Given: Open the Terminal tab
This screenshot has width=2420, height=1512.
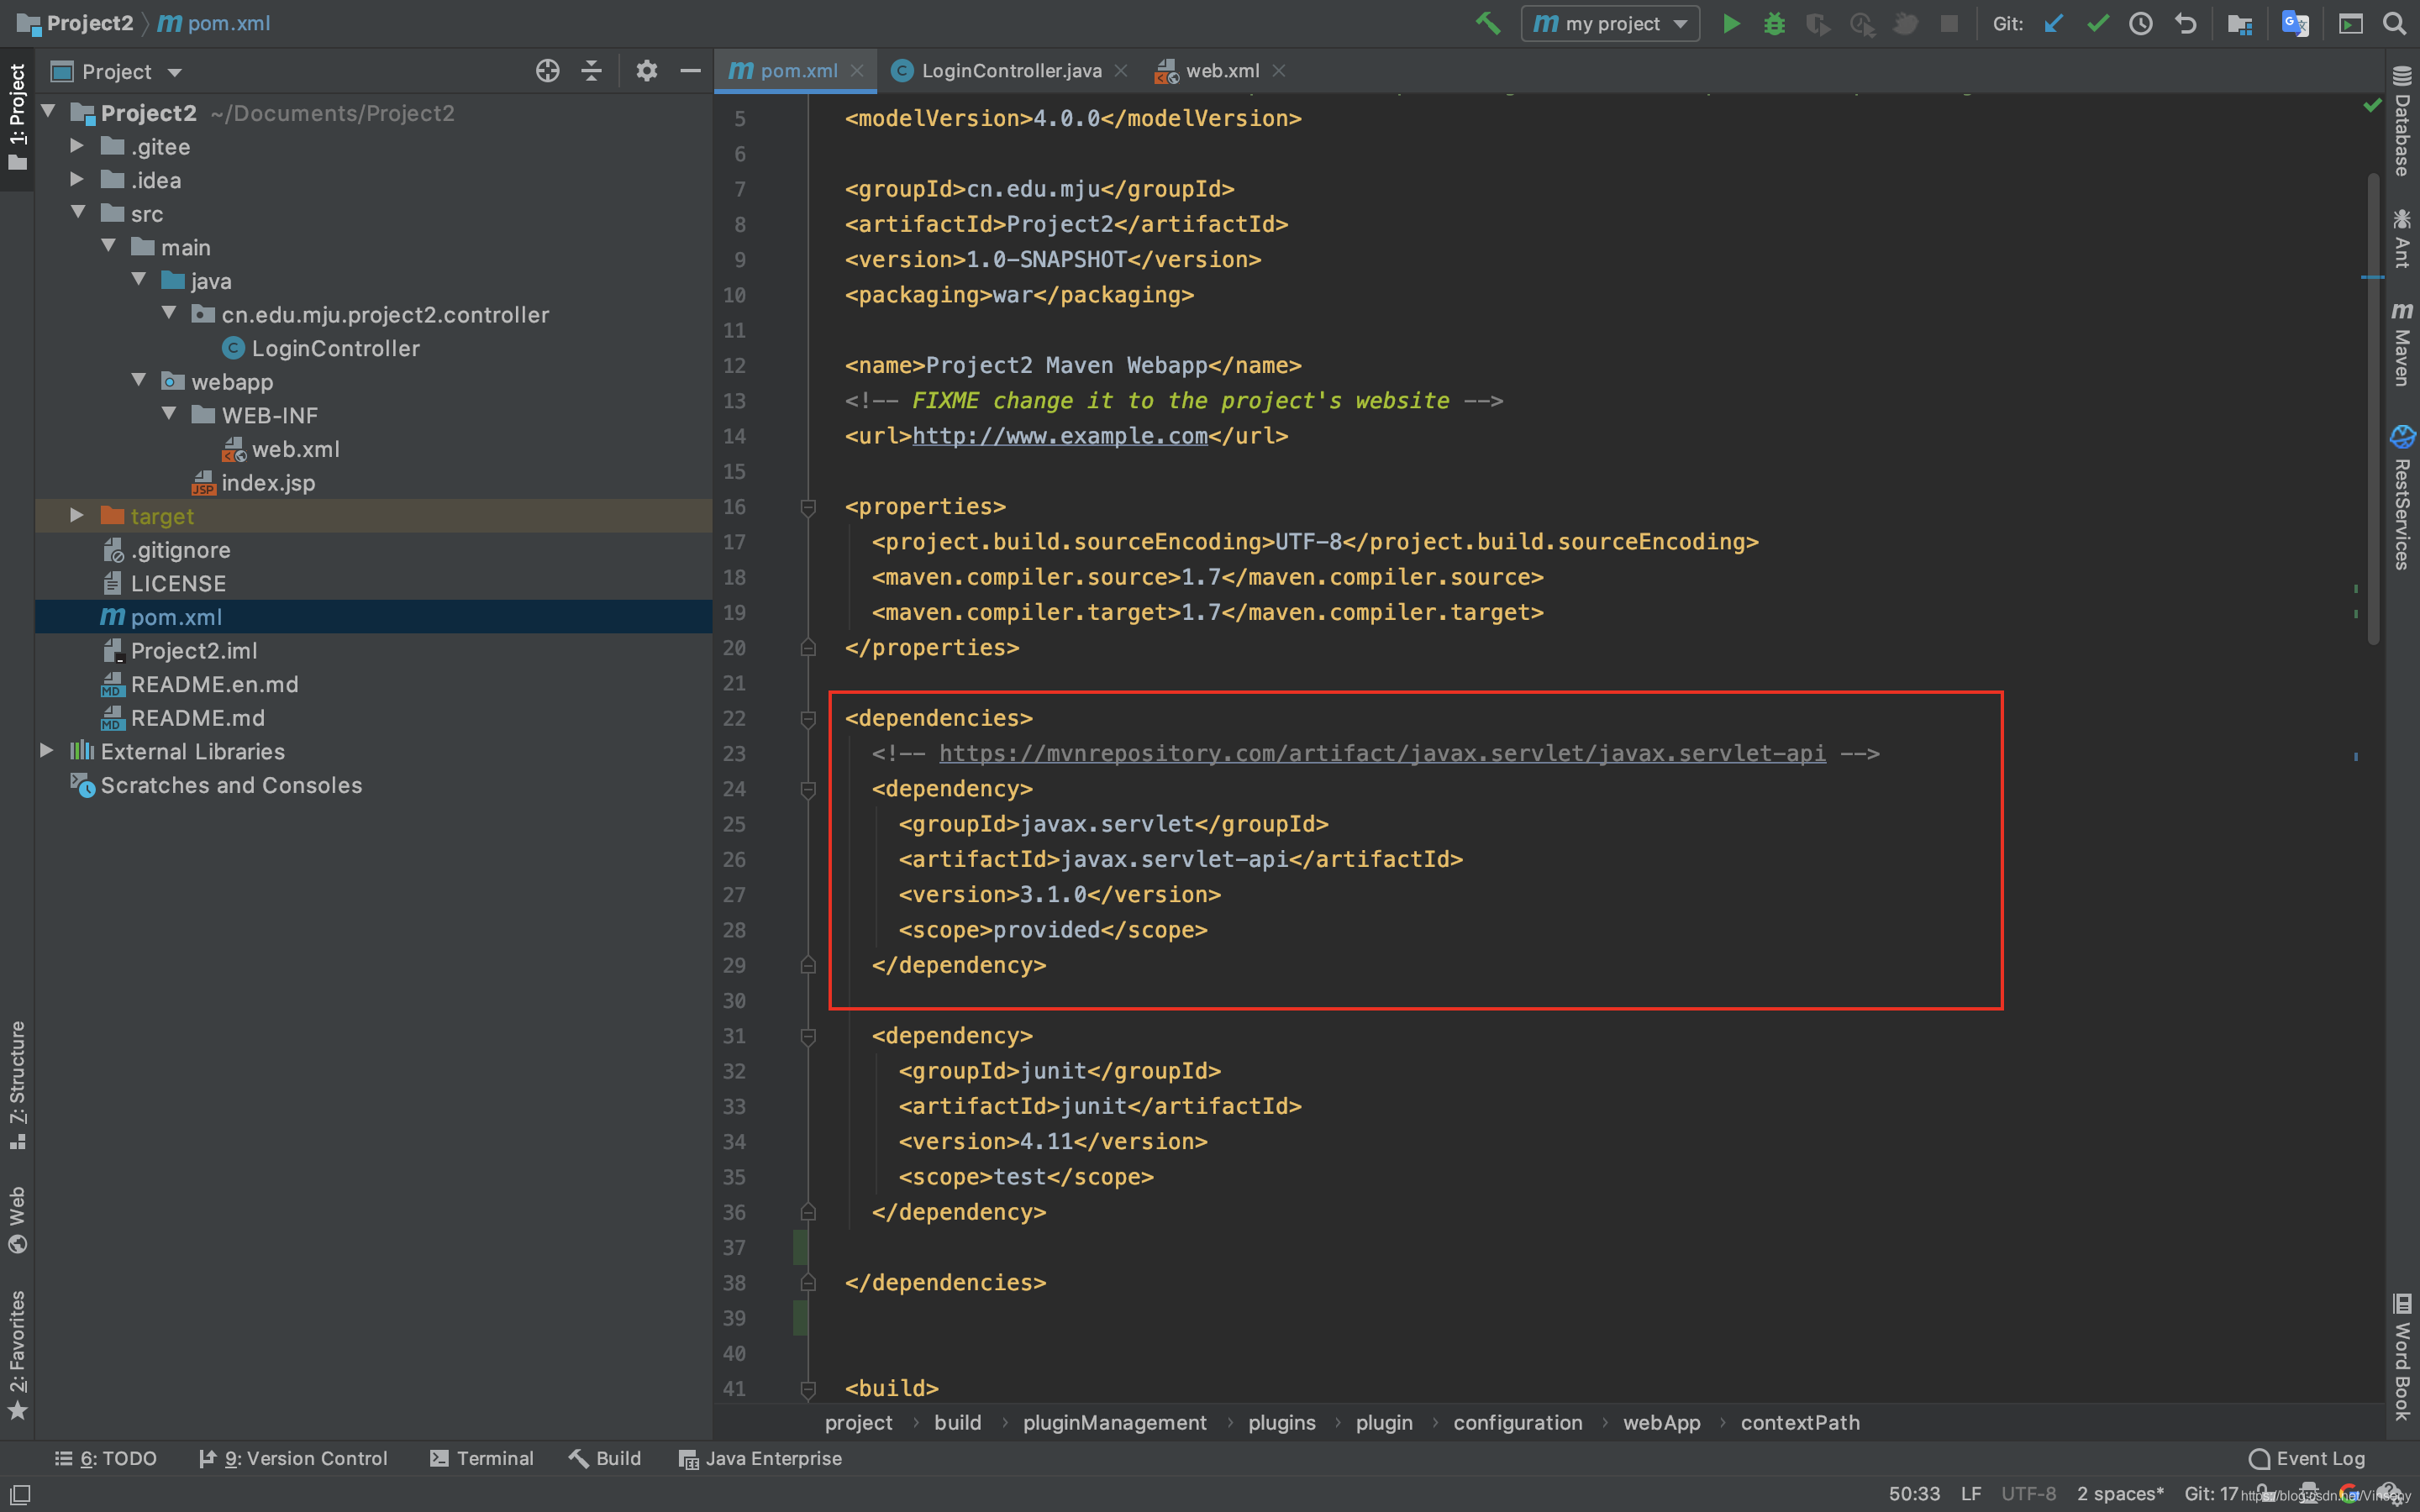Looking at the screenshot, I should click(481, 1459).
